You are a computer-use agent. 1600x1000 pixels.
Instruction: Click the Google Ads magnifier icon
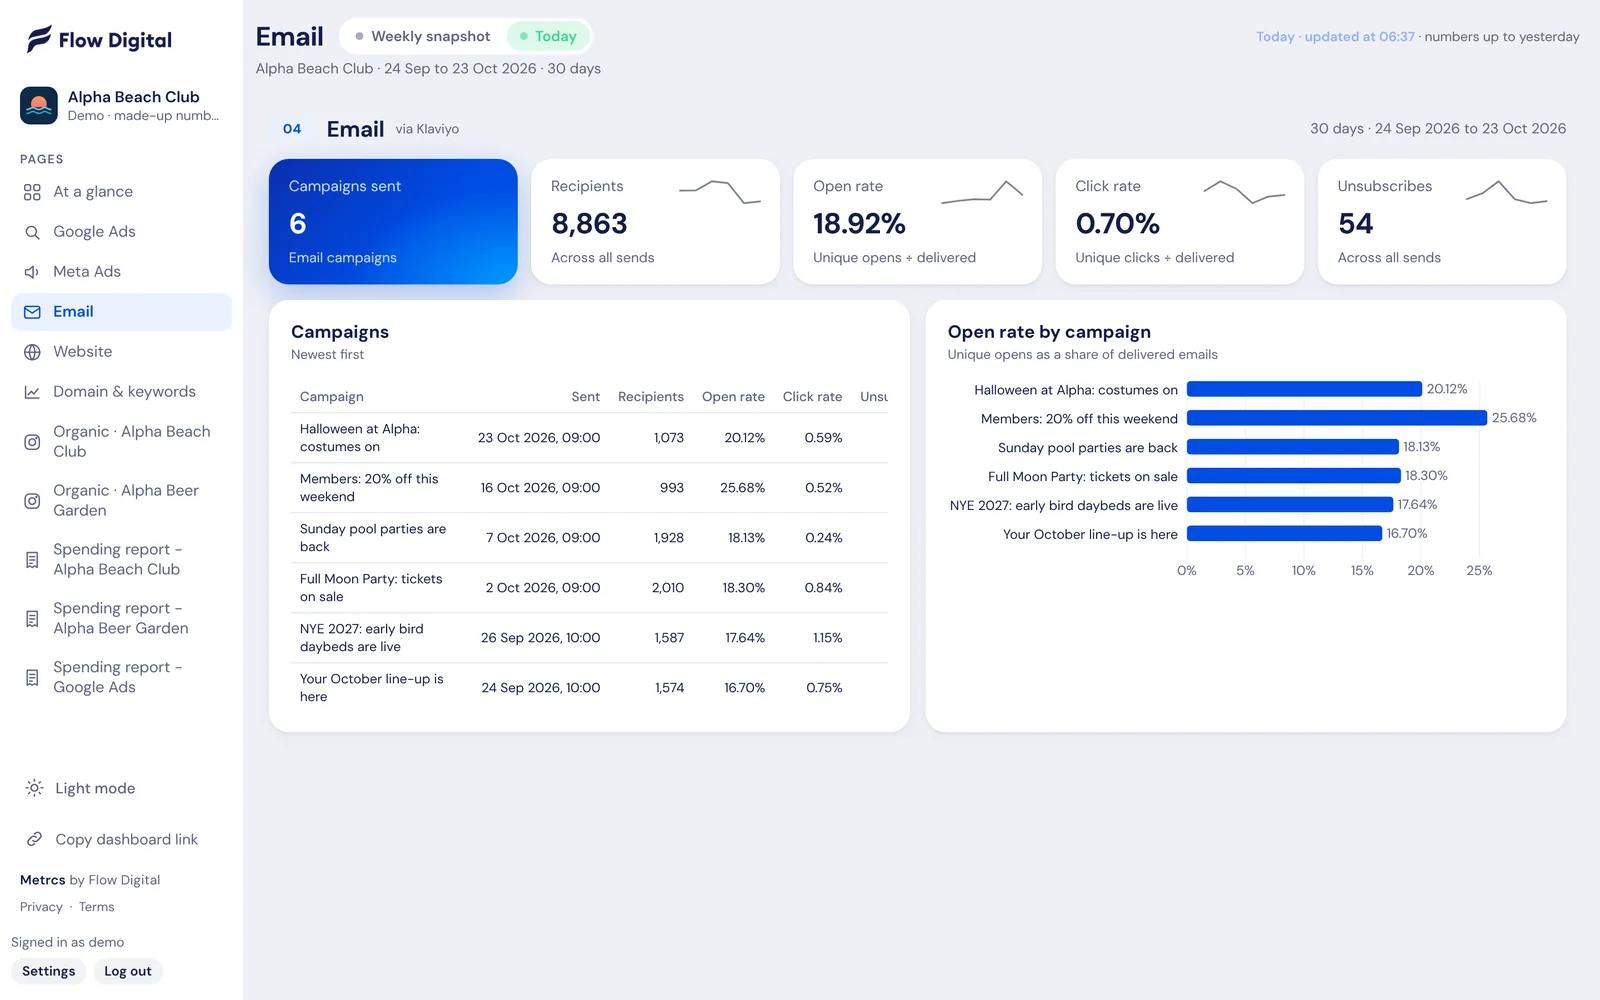32,232
